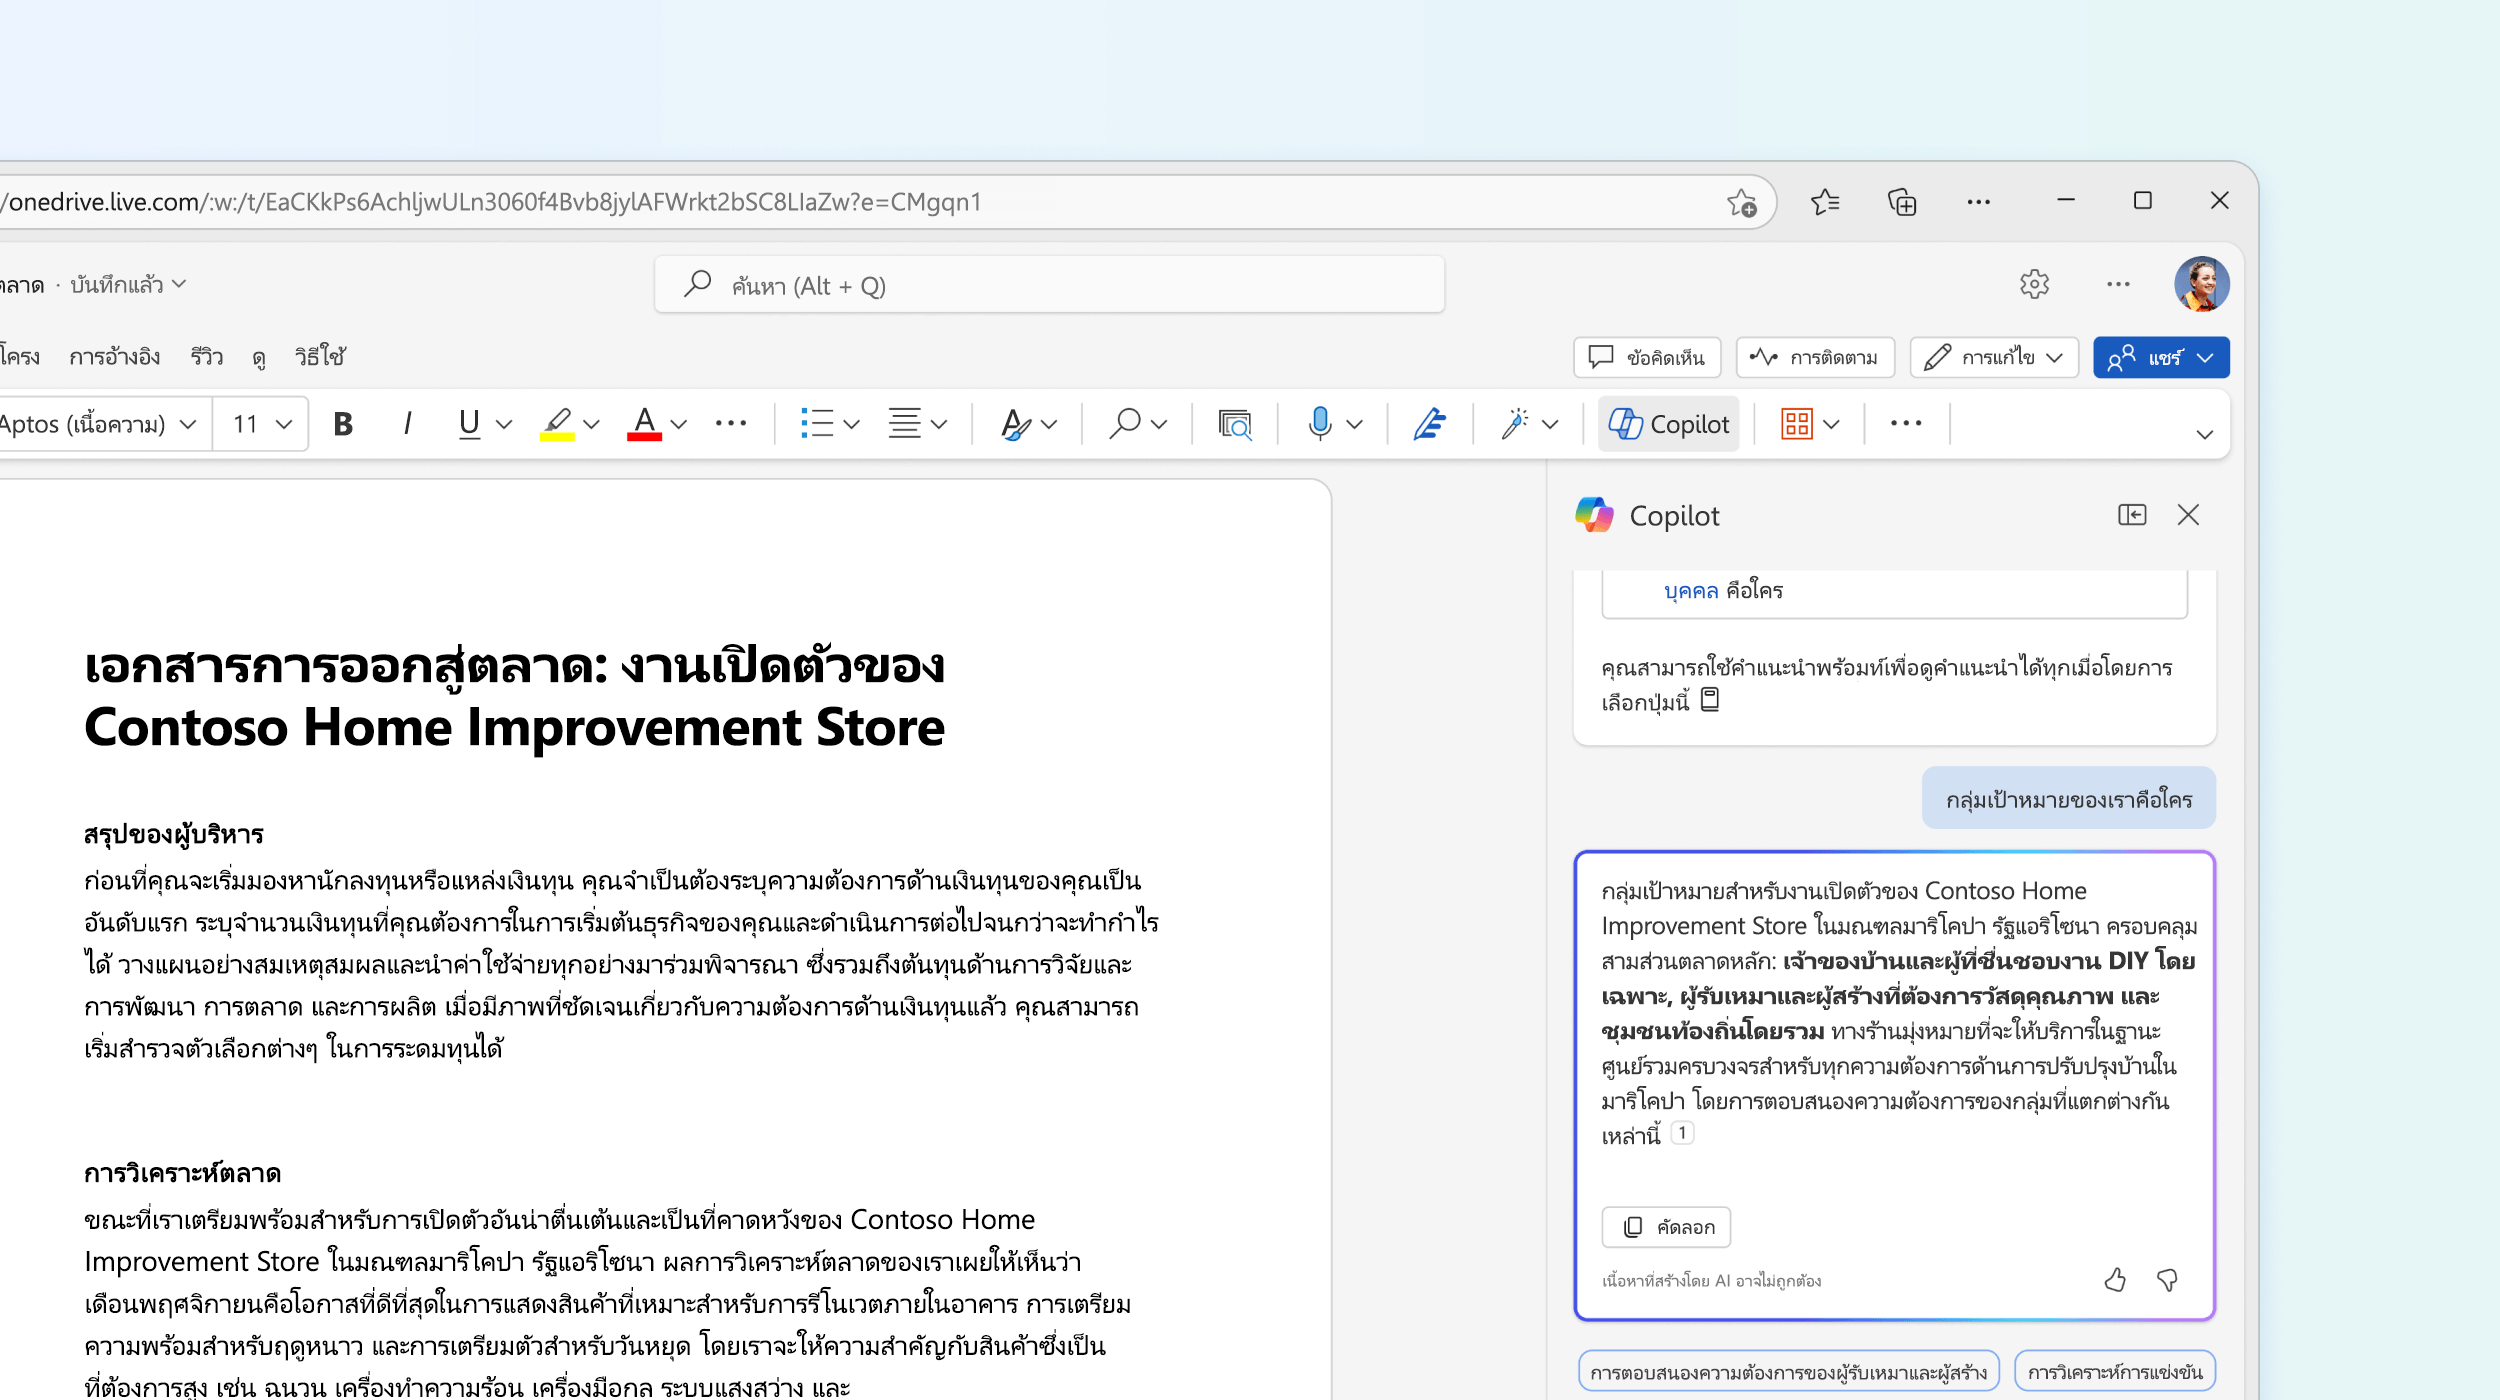Open paragraph alignment dropdown arrow
Image resolution: width=2500 pixels, height=1400 pixels.
pyautogui.click(x=939, y=425)
